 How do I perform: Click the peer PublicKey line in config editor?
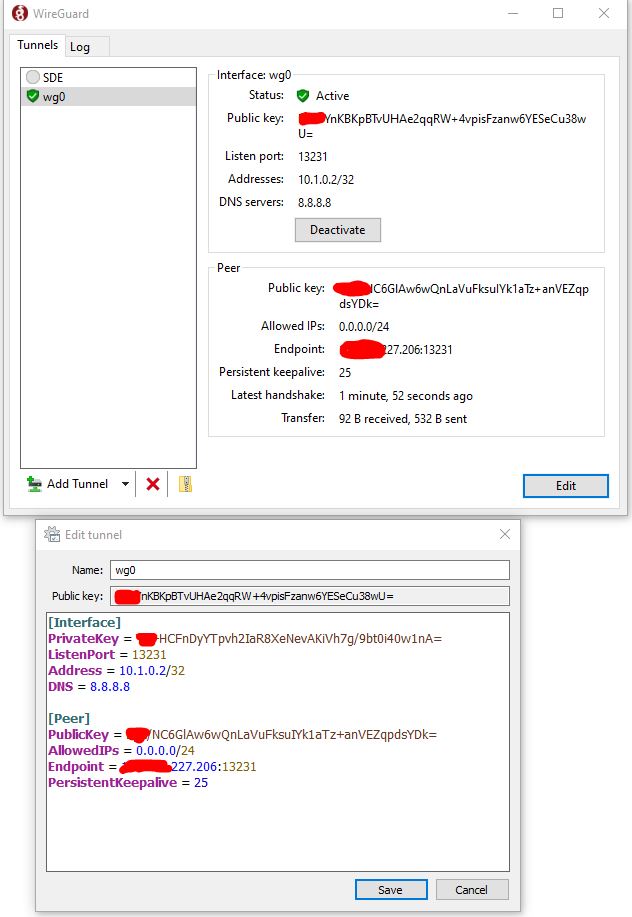pyautogui.click(x=243, y=735)
